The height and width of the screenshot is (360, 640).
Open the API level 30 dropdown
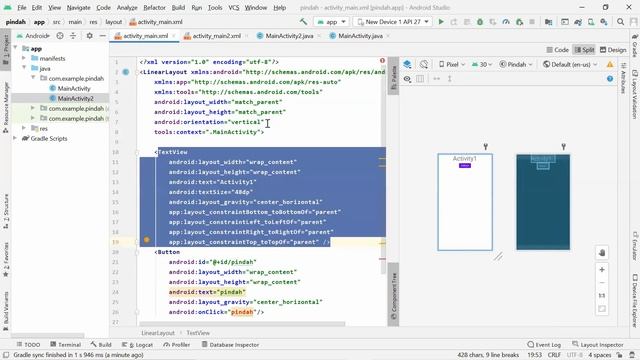click(482, 64)
